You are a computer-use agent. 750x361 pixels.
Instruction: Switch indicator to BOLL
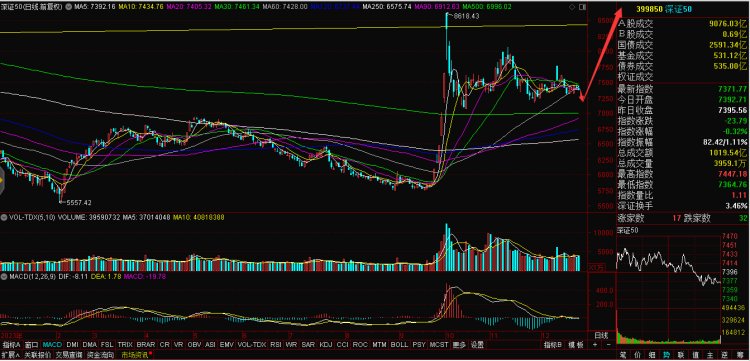(x=399, y=345)
